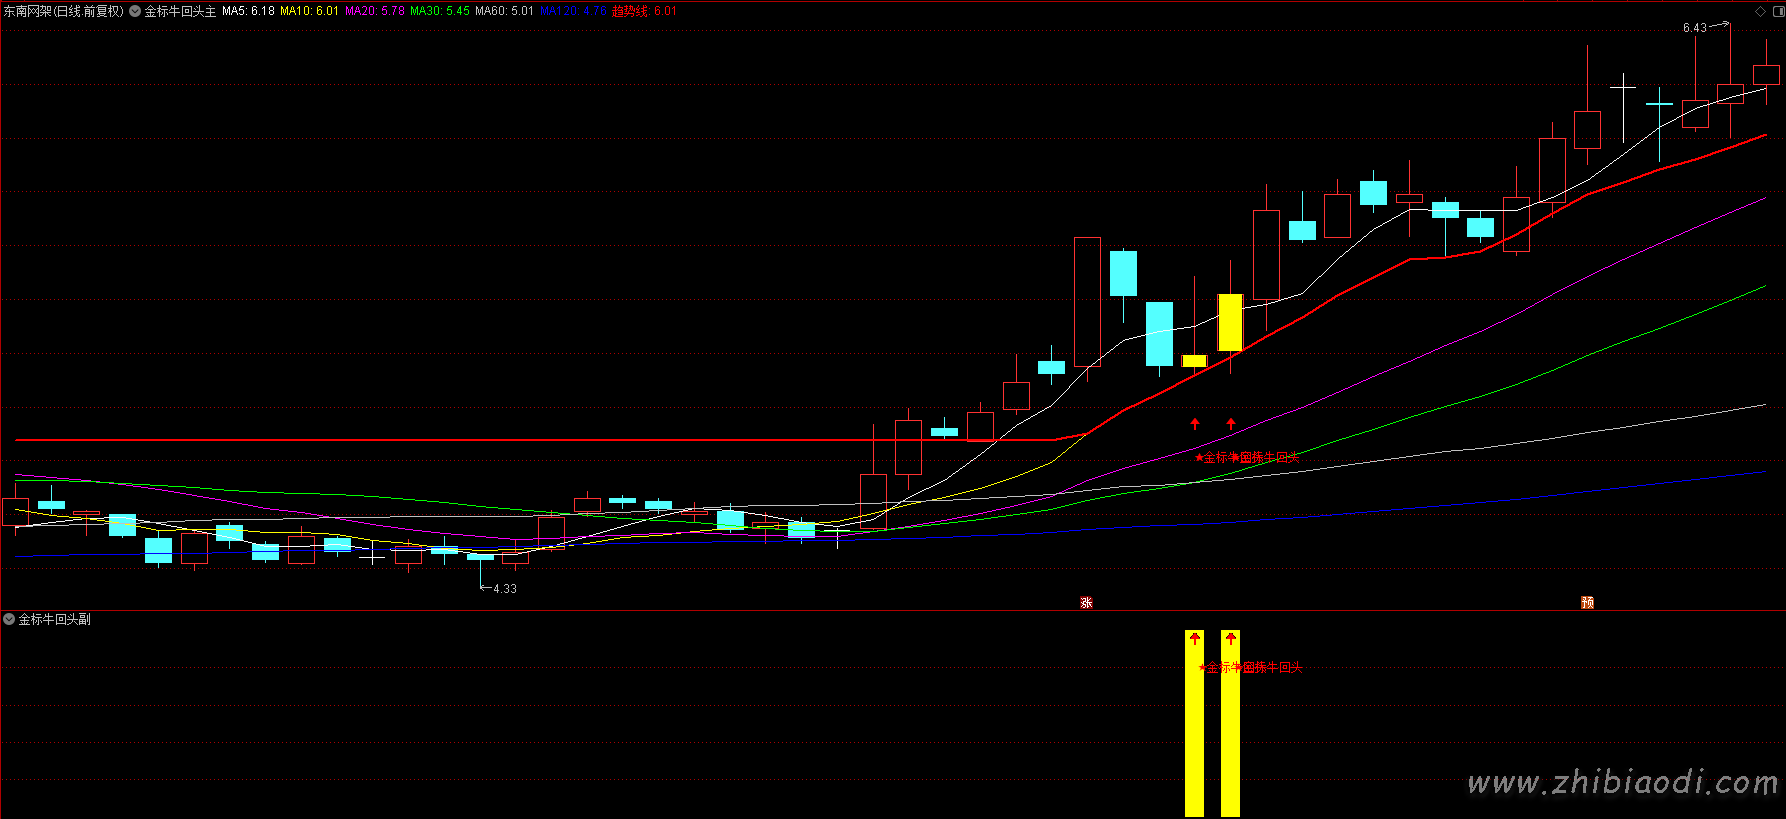The height and width of the screenshot is (819, 1786).
Task: Open dropdown beside 金标牛回头副 sub-indicator
Action: (9, 620)
